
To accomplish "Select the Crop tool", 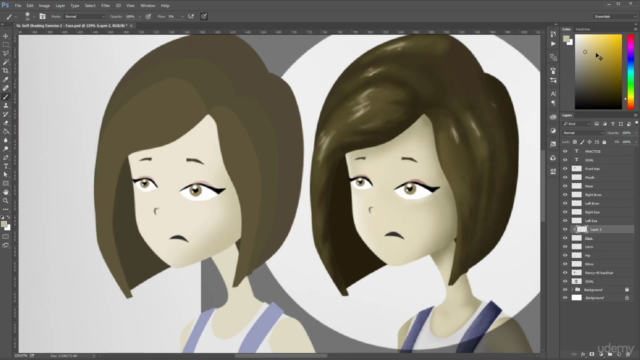I will (x=6, y=71).
